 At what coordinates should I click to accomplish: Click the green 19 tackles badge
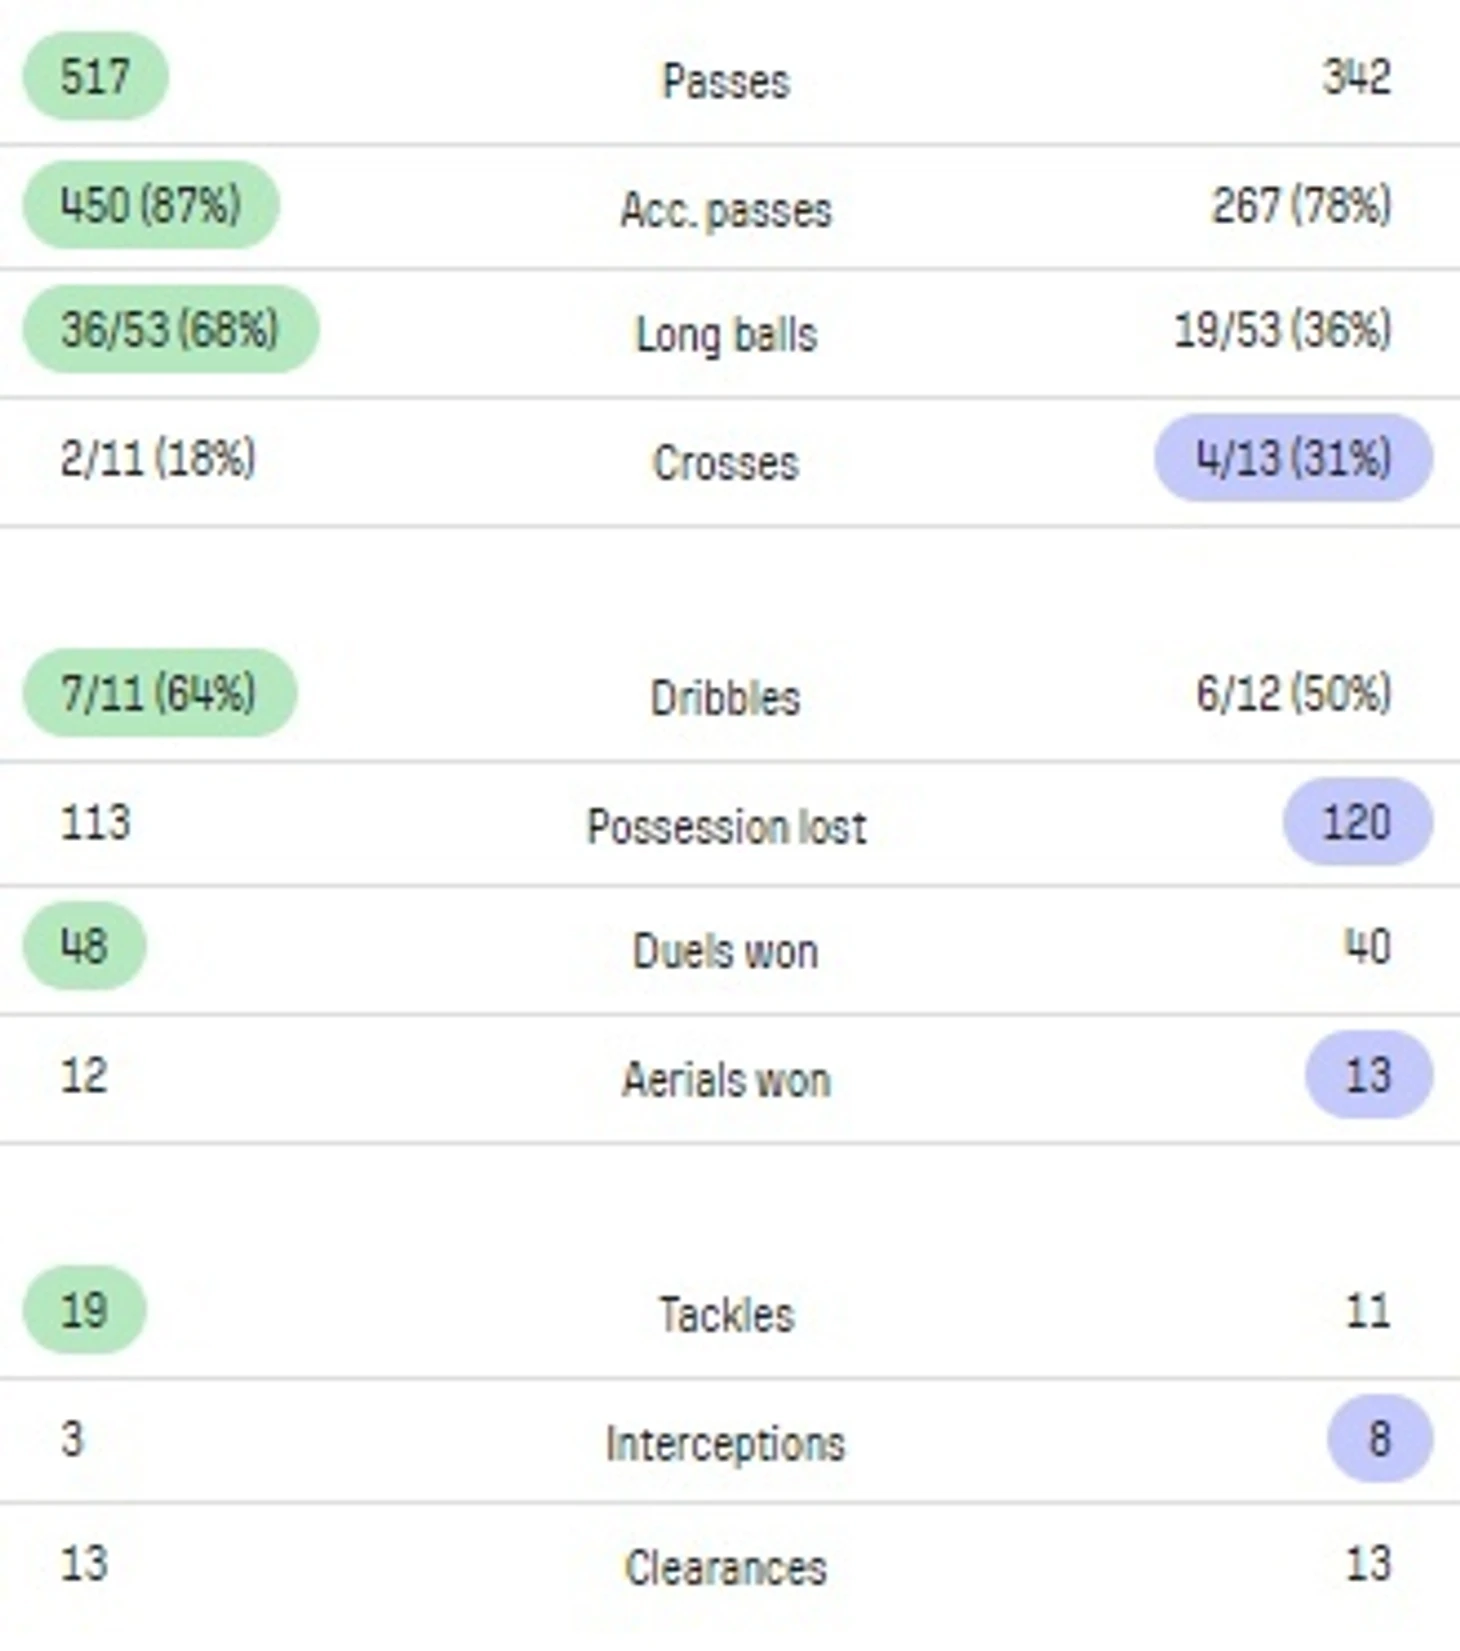click(84, 1310)
